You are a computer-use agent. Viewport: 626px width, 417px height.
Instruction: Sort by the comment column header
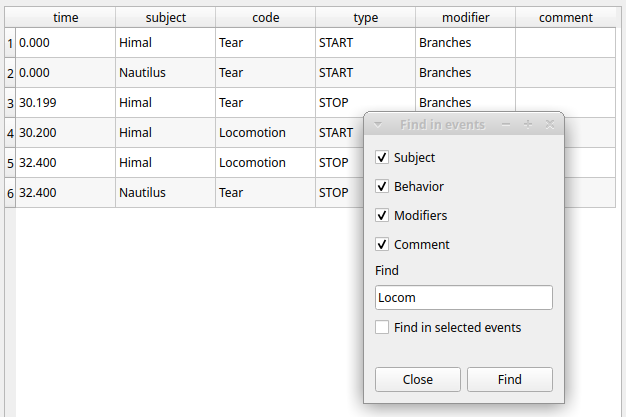(x=566, y=18)
